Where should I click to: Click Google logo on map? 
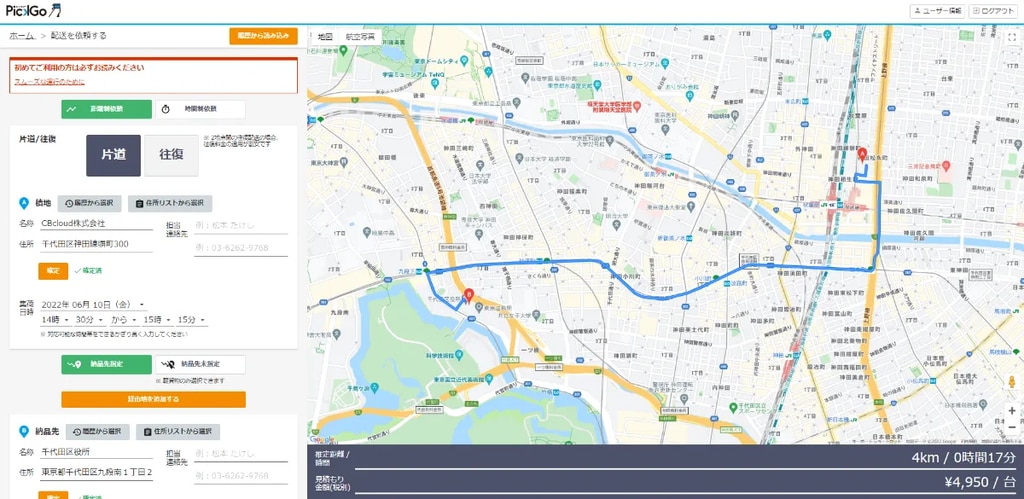tap(323, 439)
